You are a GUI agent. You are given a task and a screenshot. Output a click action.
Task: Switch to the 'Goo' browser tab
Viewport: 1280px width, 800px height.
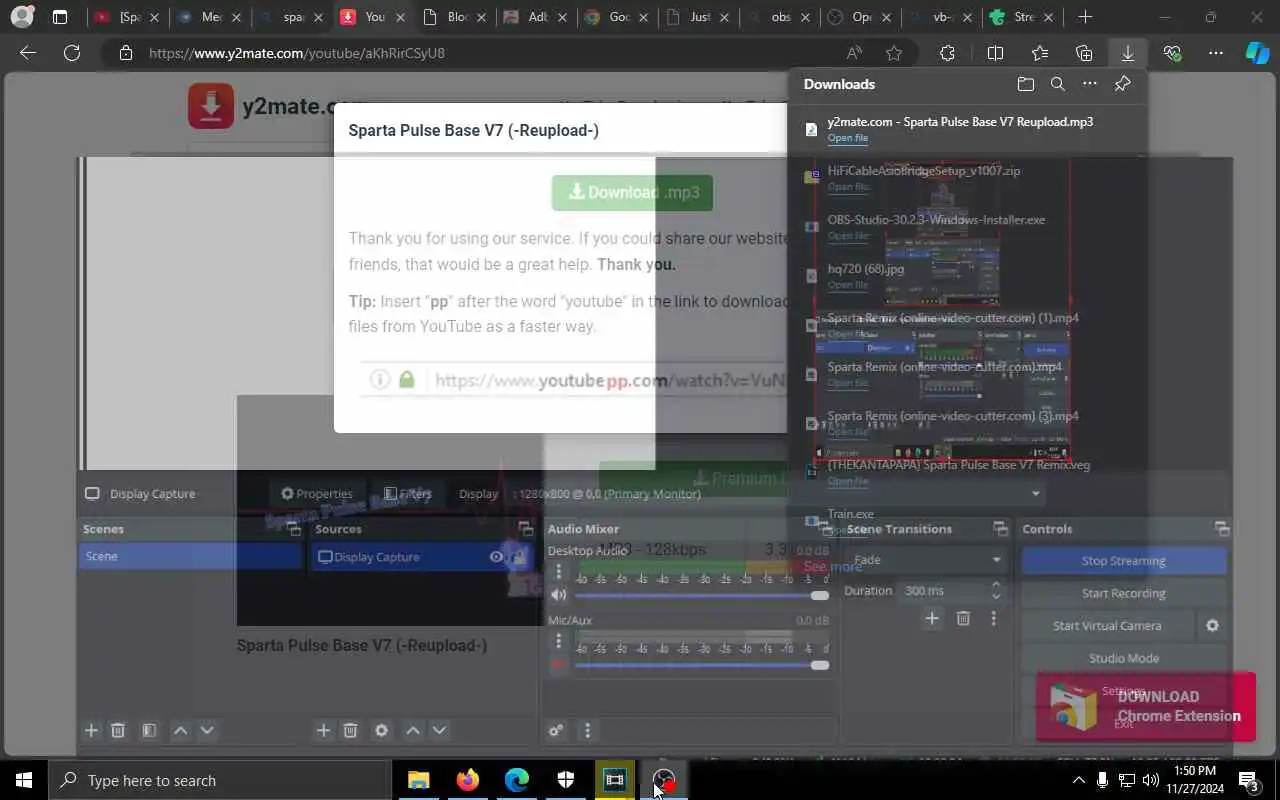[619, 17]
